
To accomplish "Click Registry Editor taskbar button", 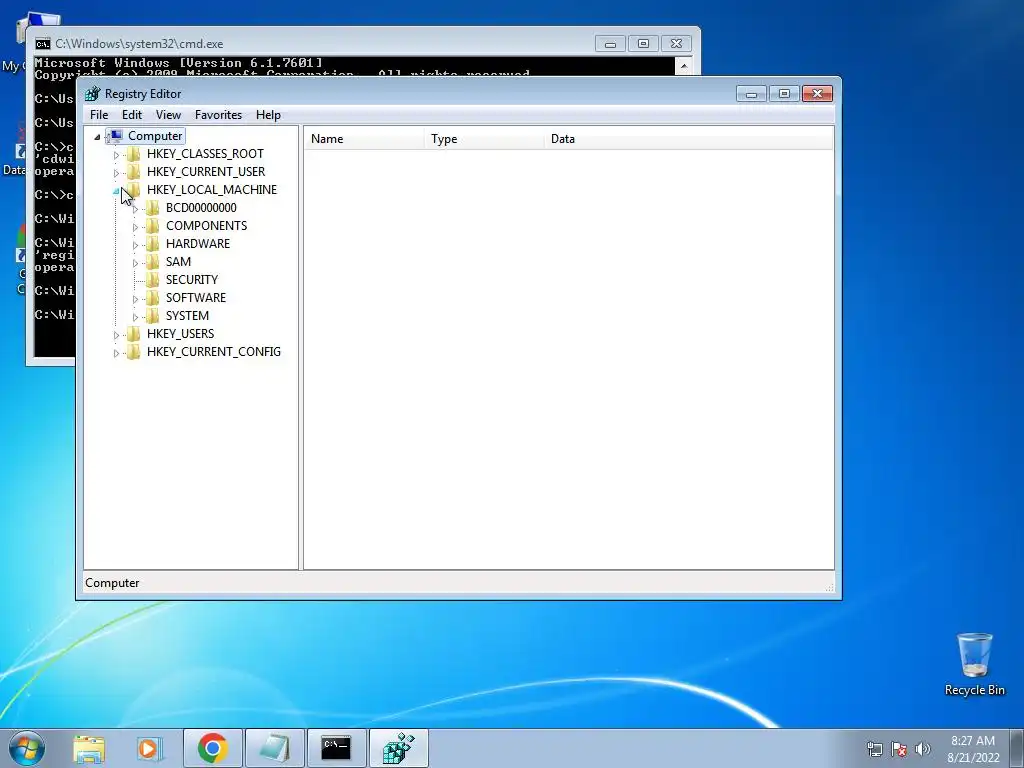I will coord(399,748).
